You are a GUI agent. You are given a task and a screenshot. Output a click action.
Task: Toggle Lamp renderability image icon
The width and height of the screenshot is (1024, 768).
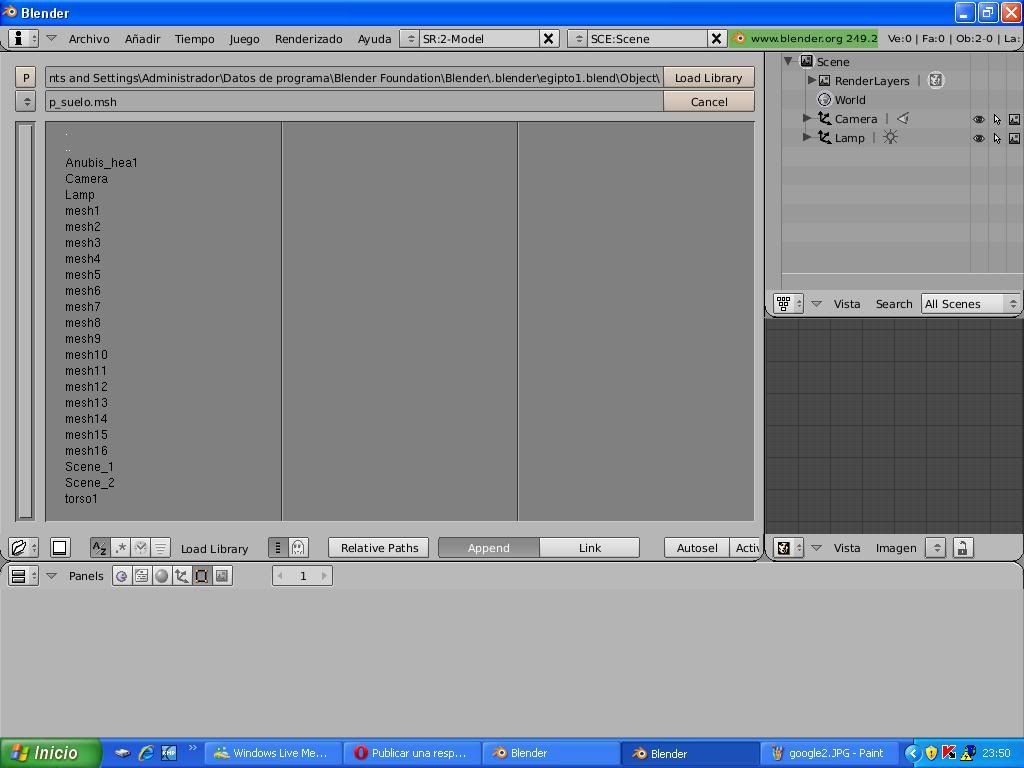(x=1014, y=138)
